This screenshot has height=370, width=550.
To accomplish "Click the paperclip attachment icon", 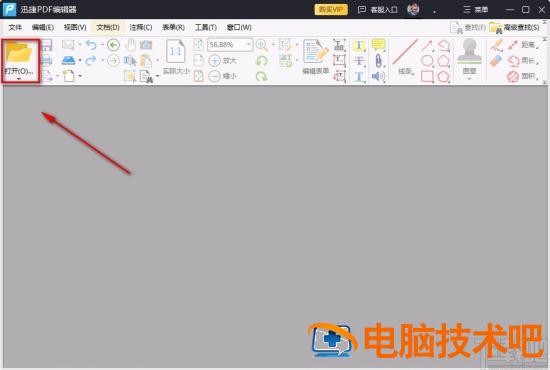I will 378,60.
